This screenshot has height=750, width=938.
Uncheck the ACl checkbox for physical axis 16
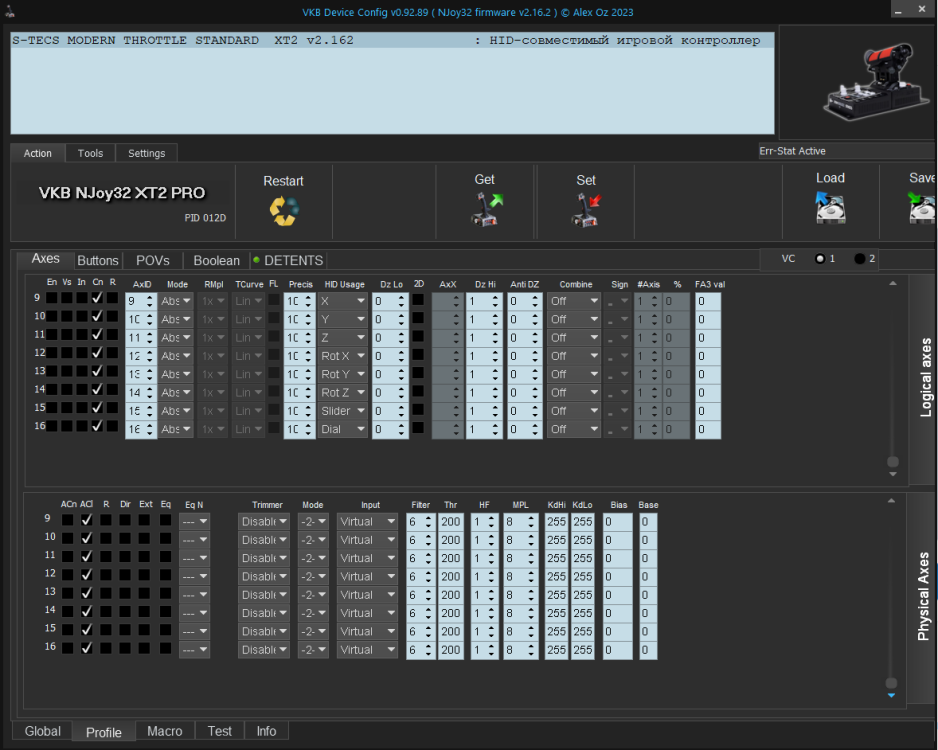(x=86, y=648)
